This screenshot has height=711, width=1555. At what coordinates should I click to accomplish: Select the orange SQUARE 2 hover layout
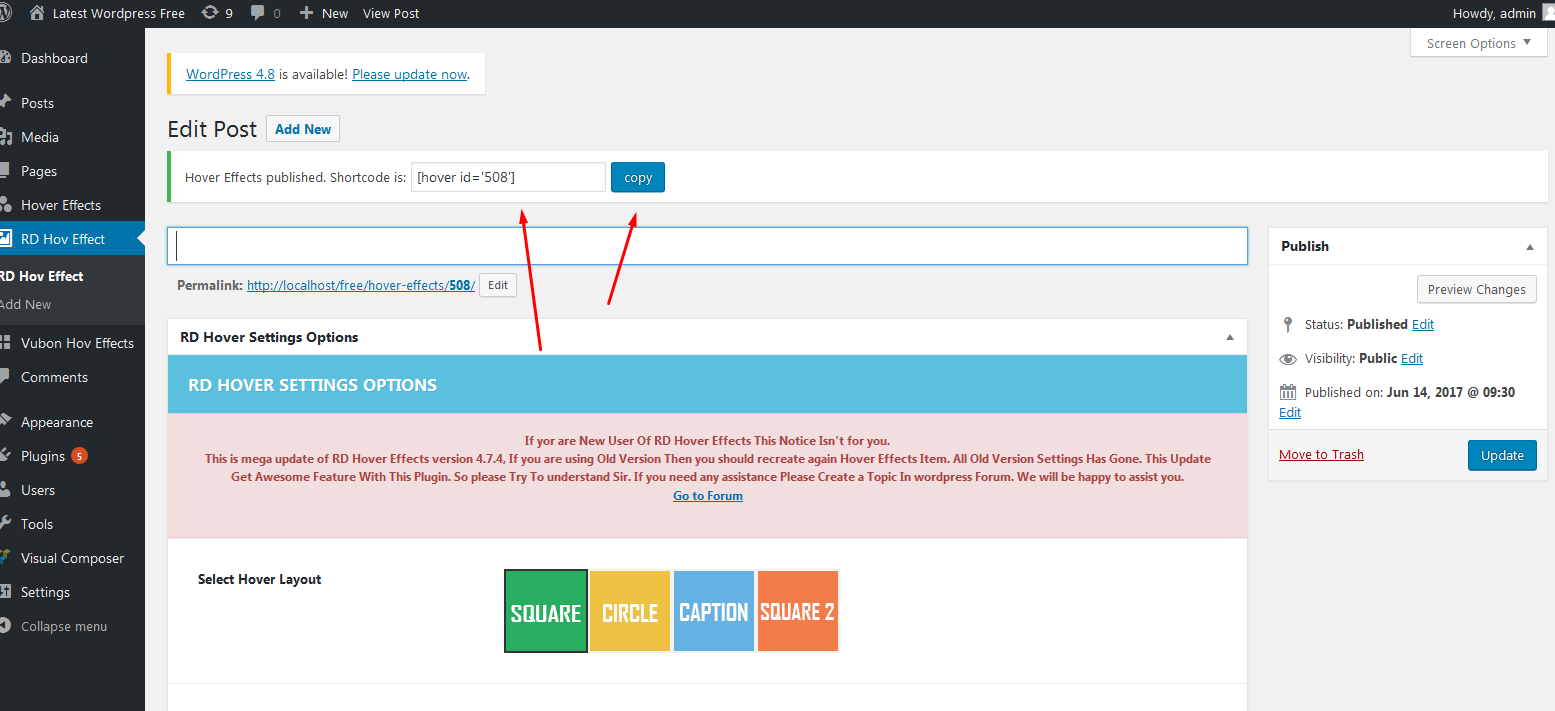(x=798, y=611)
